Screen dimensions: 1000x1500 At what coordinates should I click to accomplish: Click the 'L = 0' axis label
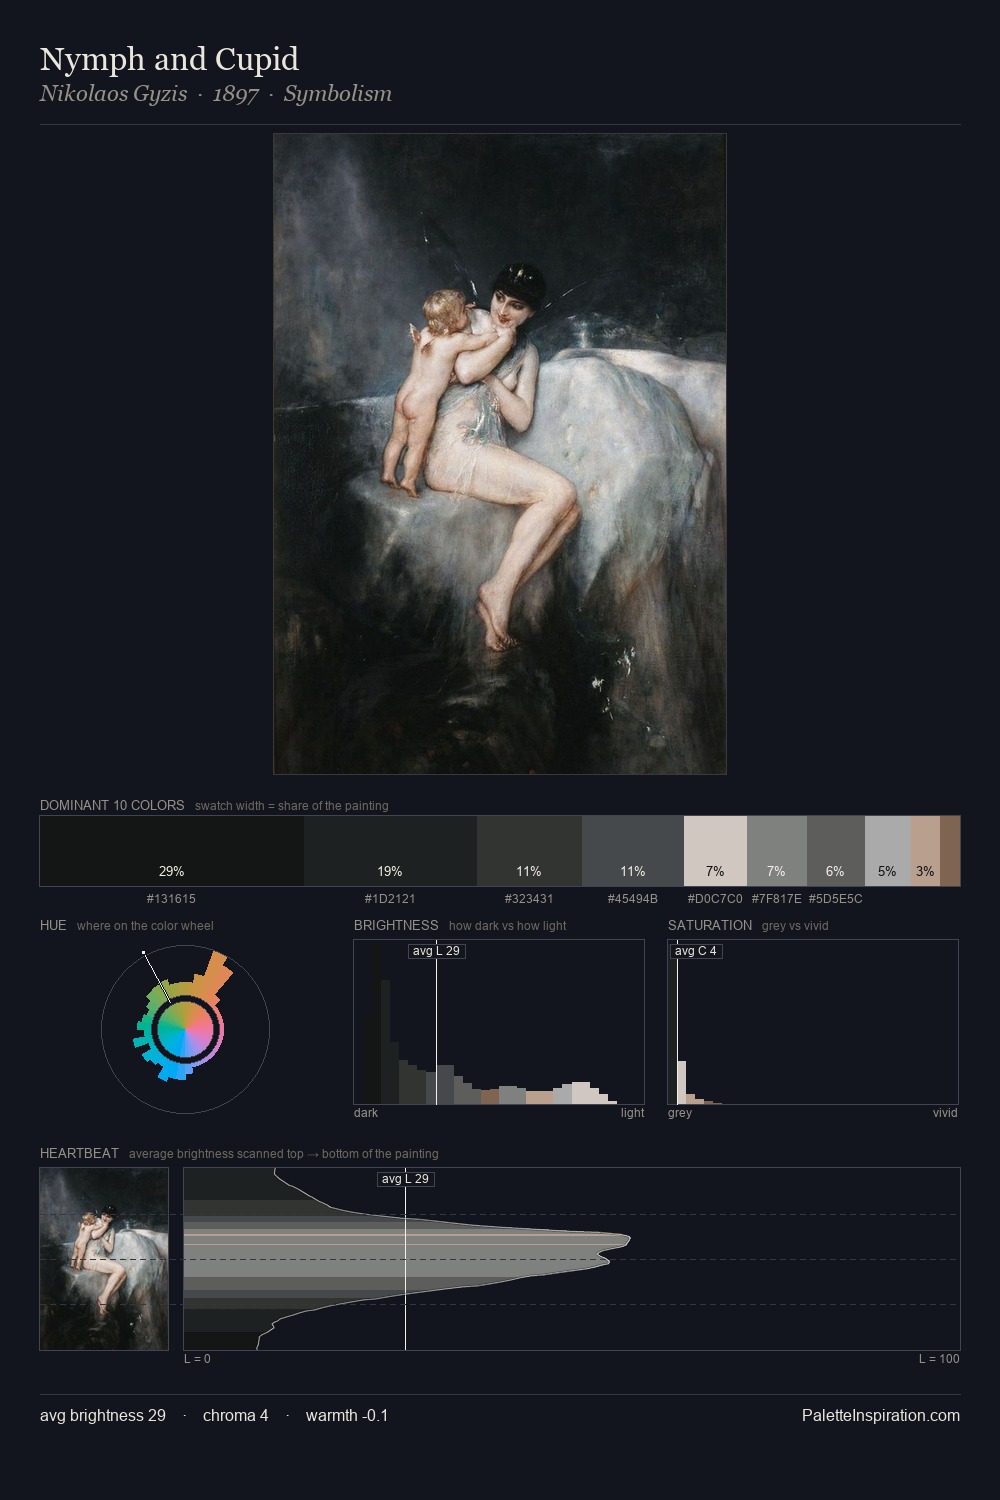pos(197,1359)
